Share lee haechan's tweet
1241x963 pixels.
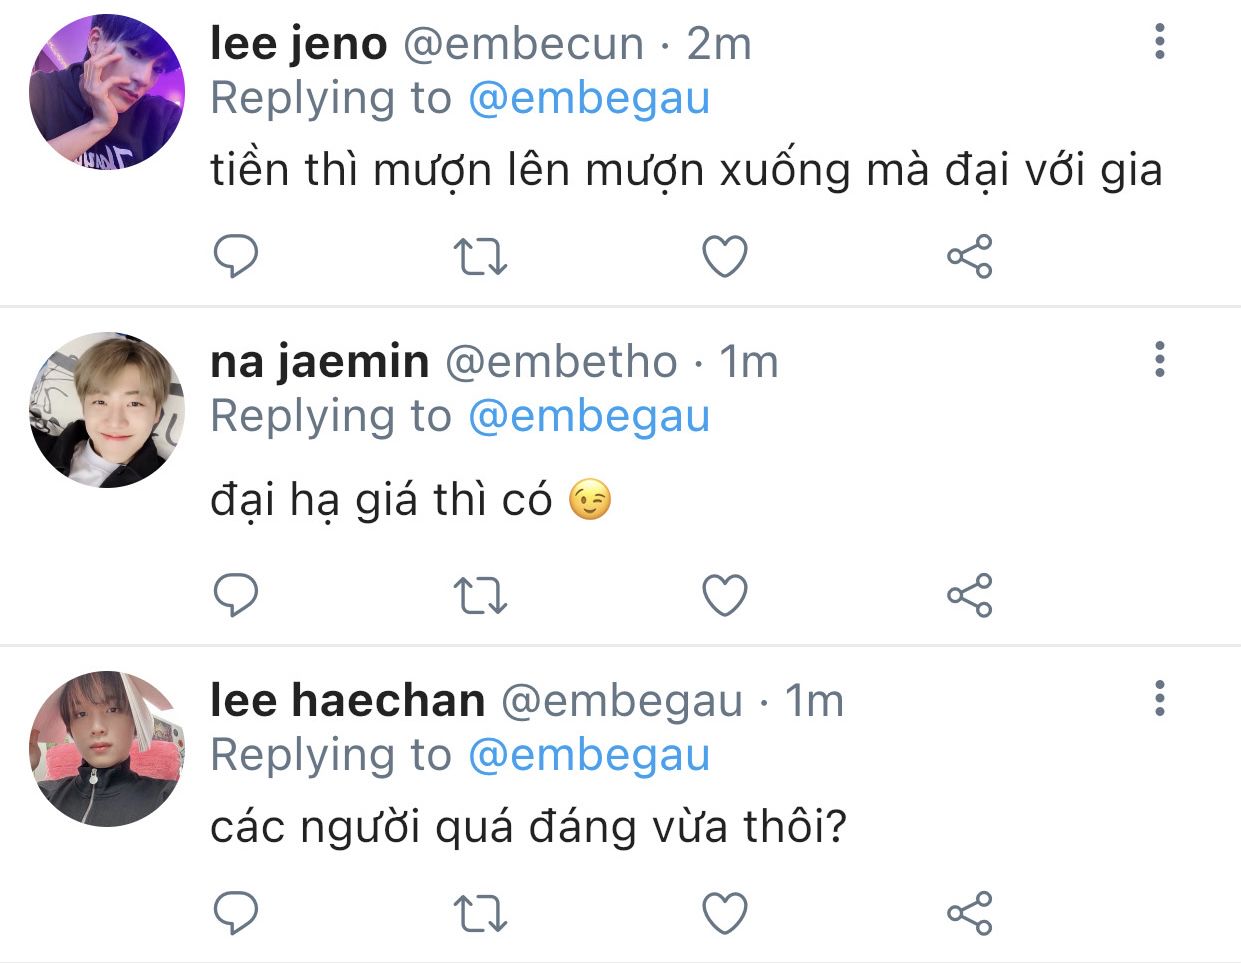pos(969,913)
